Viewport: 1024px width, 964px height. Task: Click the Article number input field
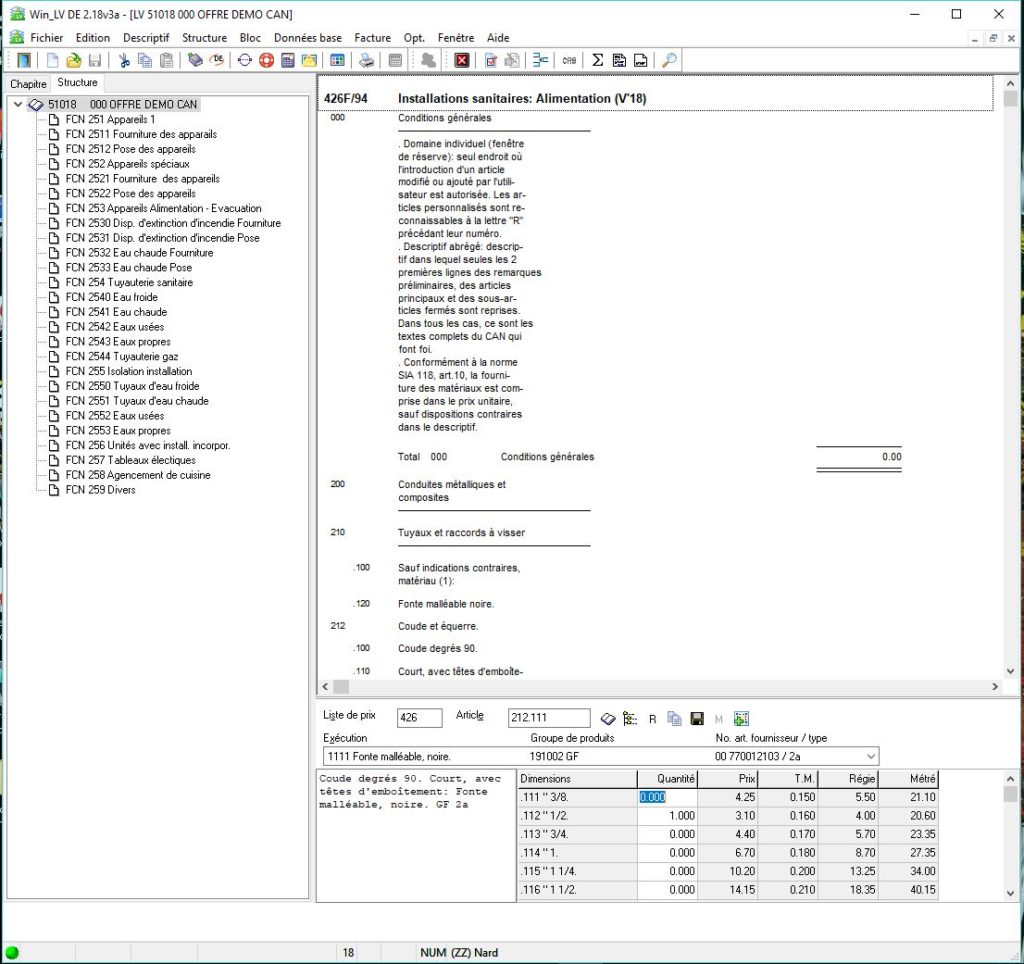pyautogui.click(x=549, y=717)
